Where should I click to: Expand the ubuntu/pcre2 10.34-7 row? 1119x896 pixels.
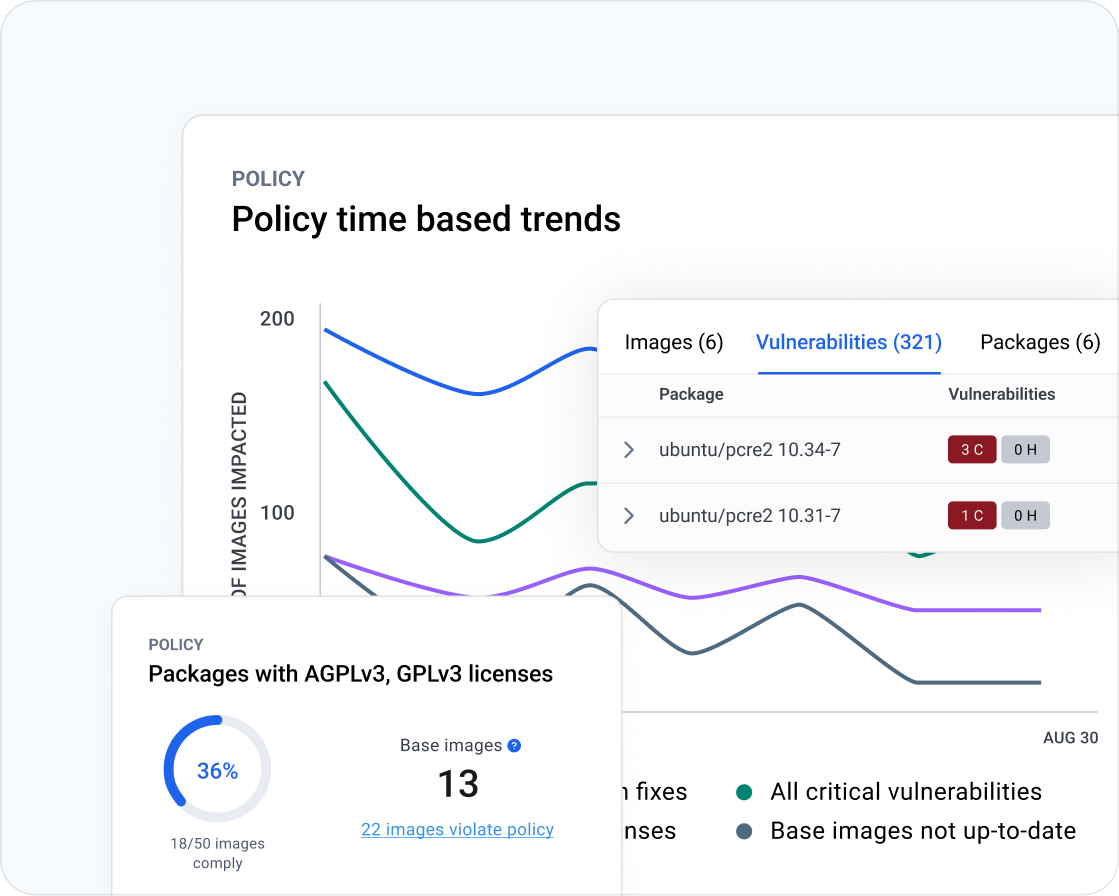tap(629, 450)
